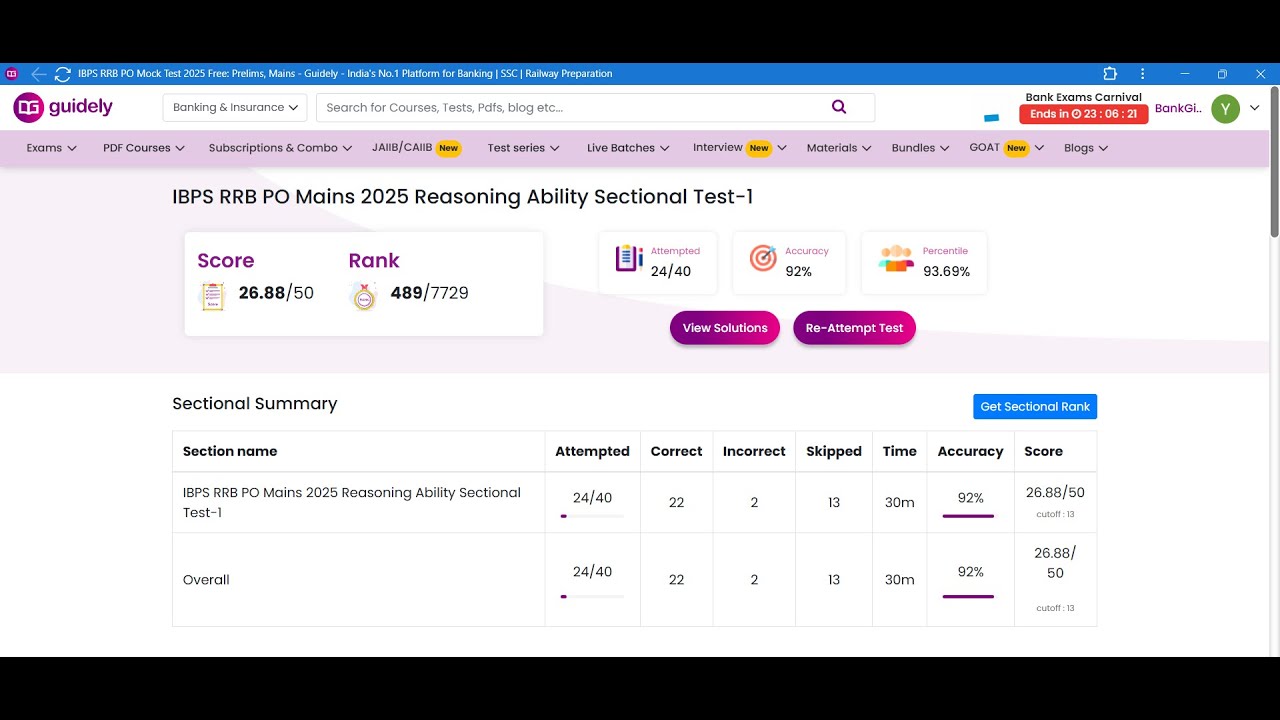Screen dimensions: 1280x720
Task: Click the Score sheet icon
Action: 213,296
